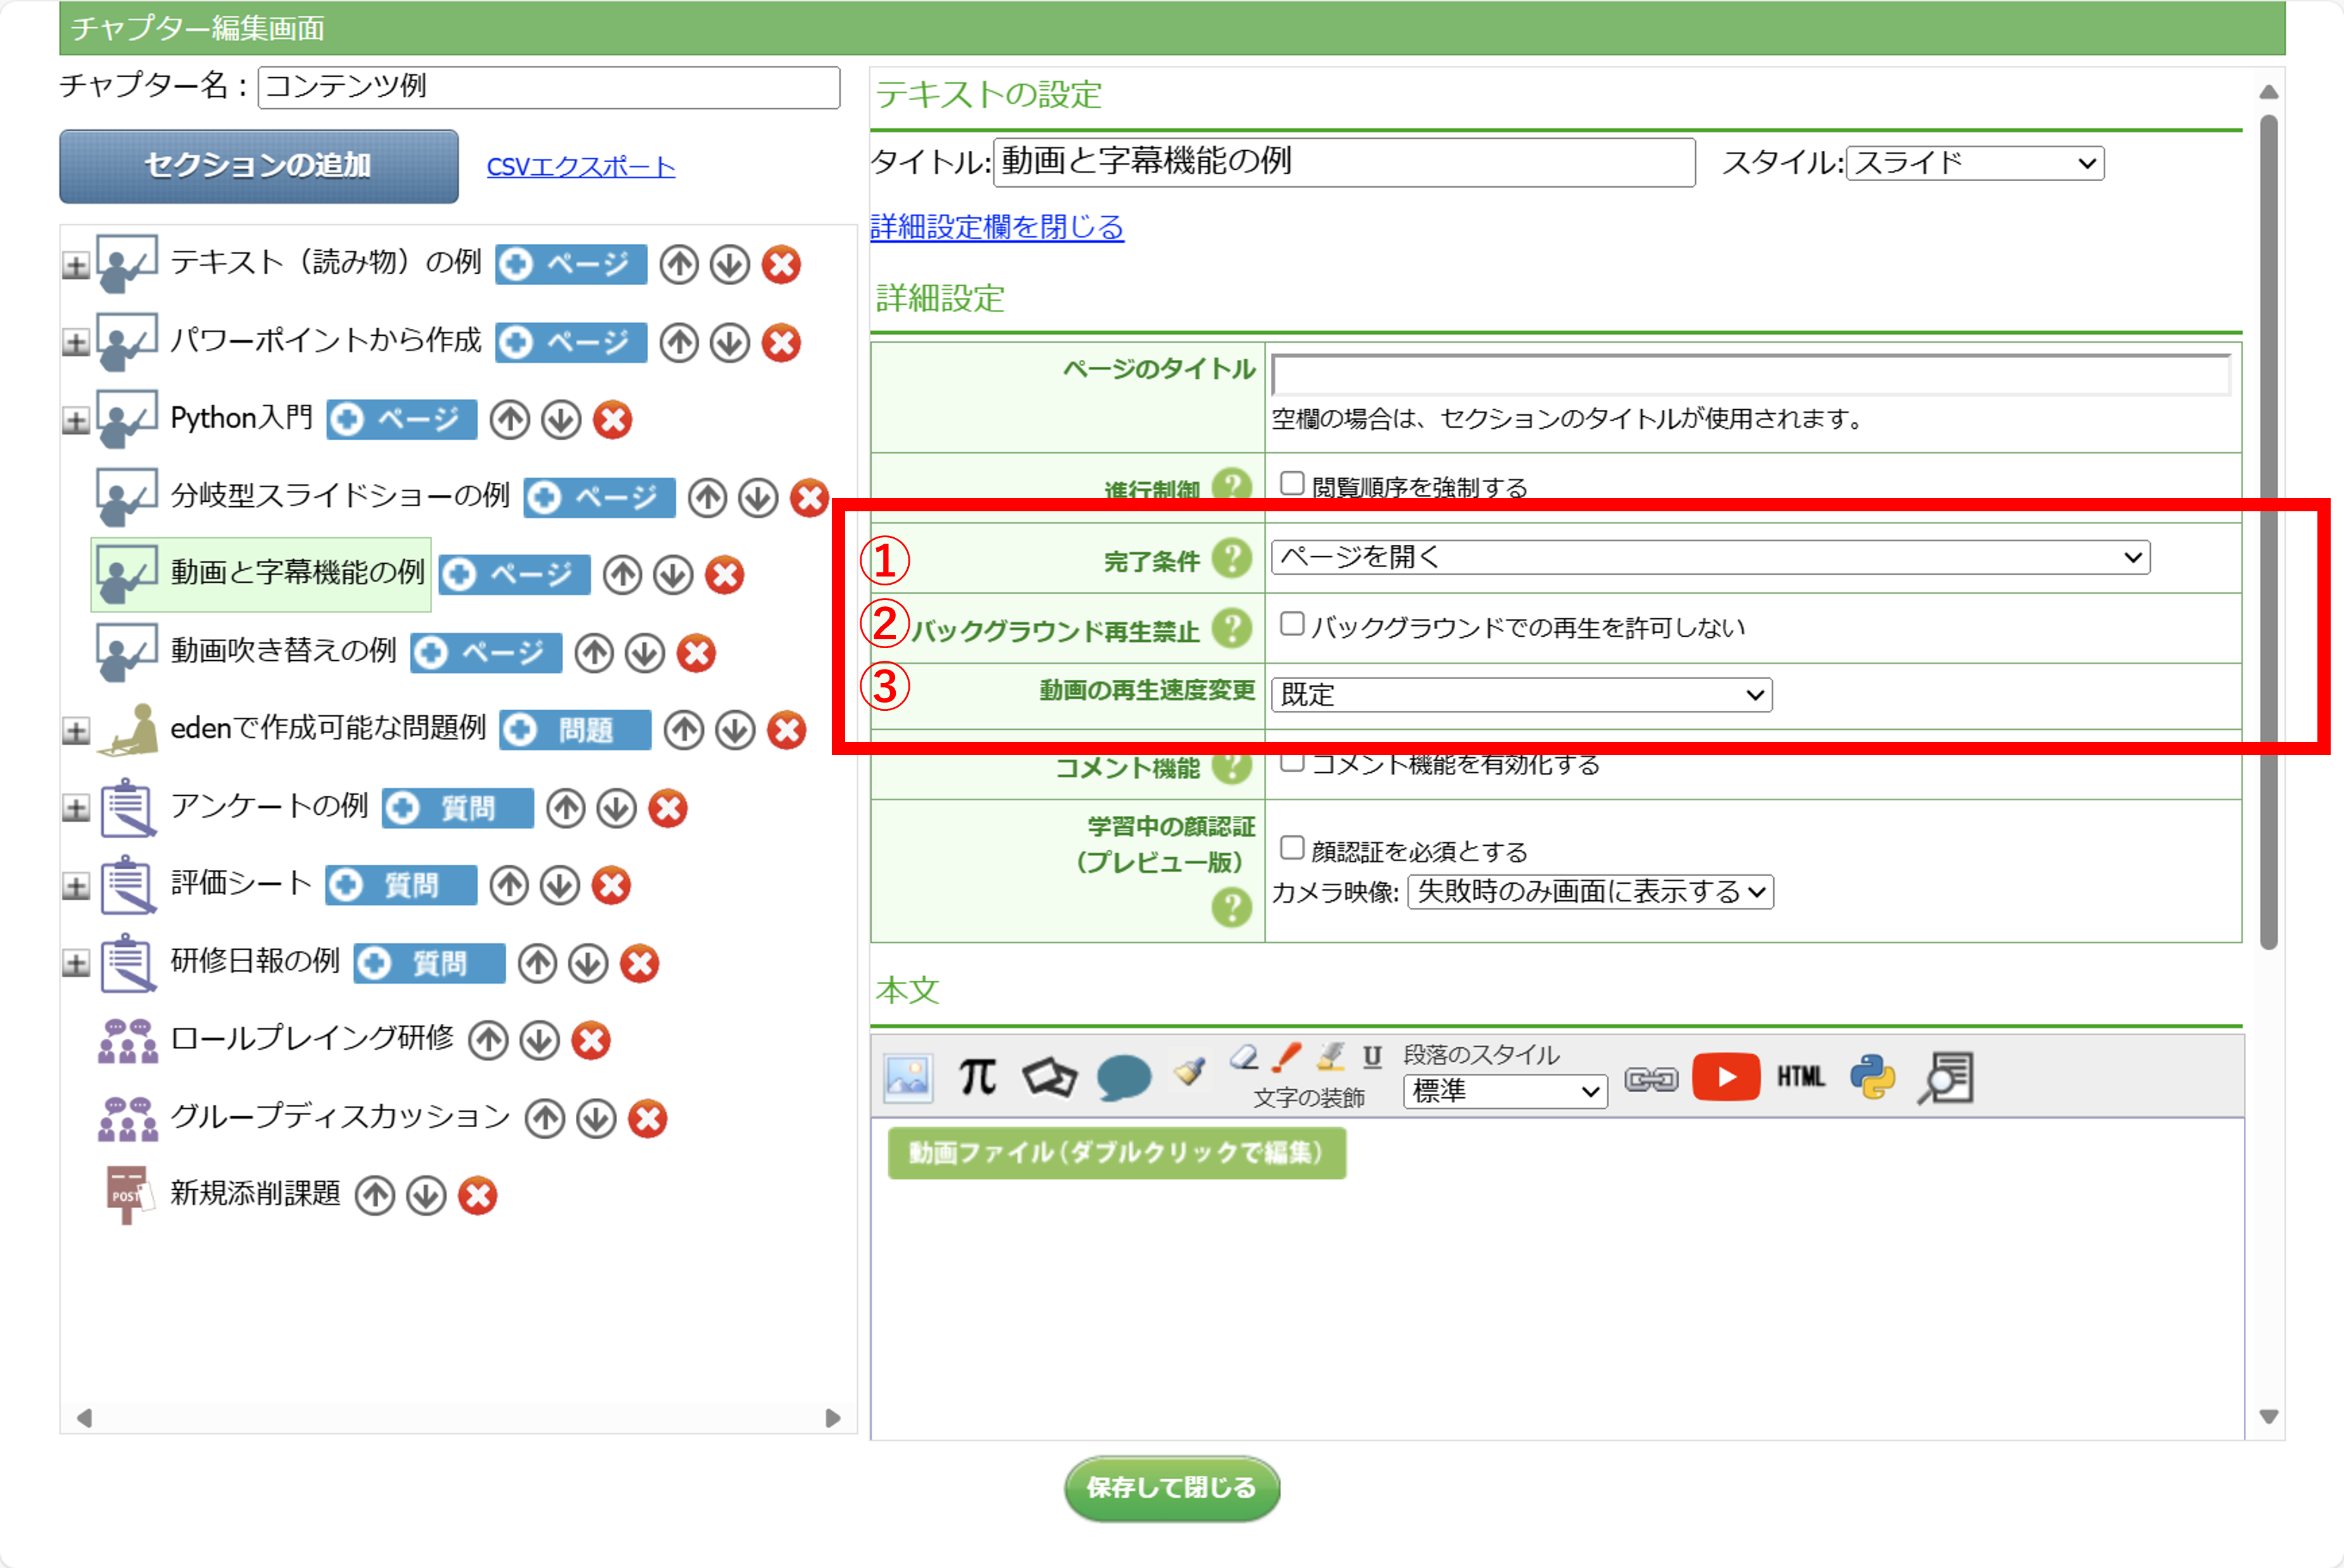This screenshot has height=1568, width=2344.
Task: Click the CSVエクスポート link
Action: (580, 166)
